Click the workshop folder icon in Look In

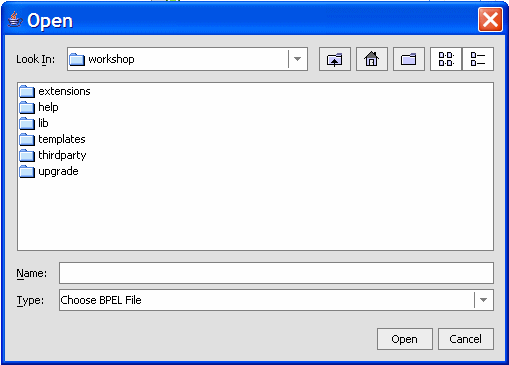click(x=77, y=59)
